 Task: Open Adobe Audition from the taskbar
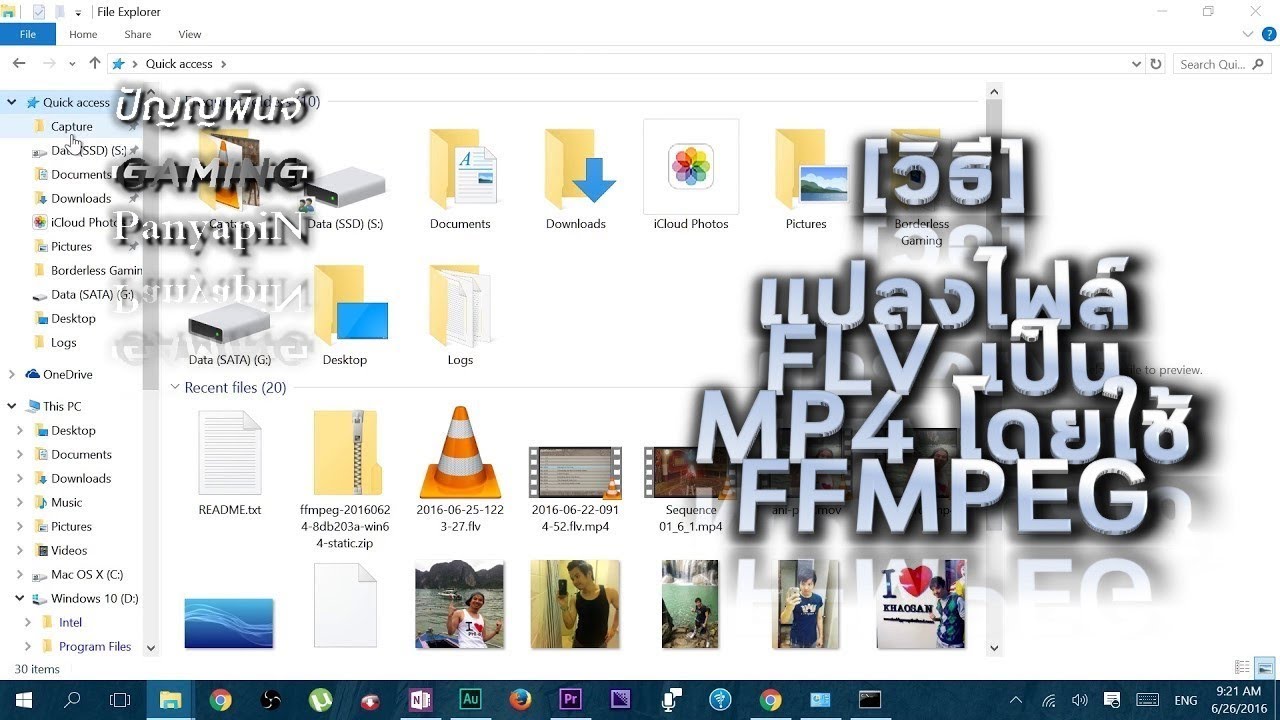click(471, 700)
